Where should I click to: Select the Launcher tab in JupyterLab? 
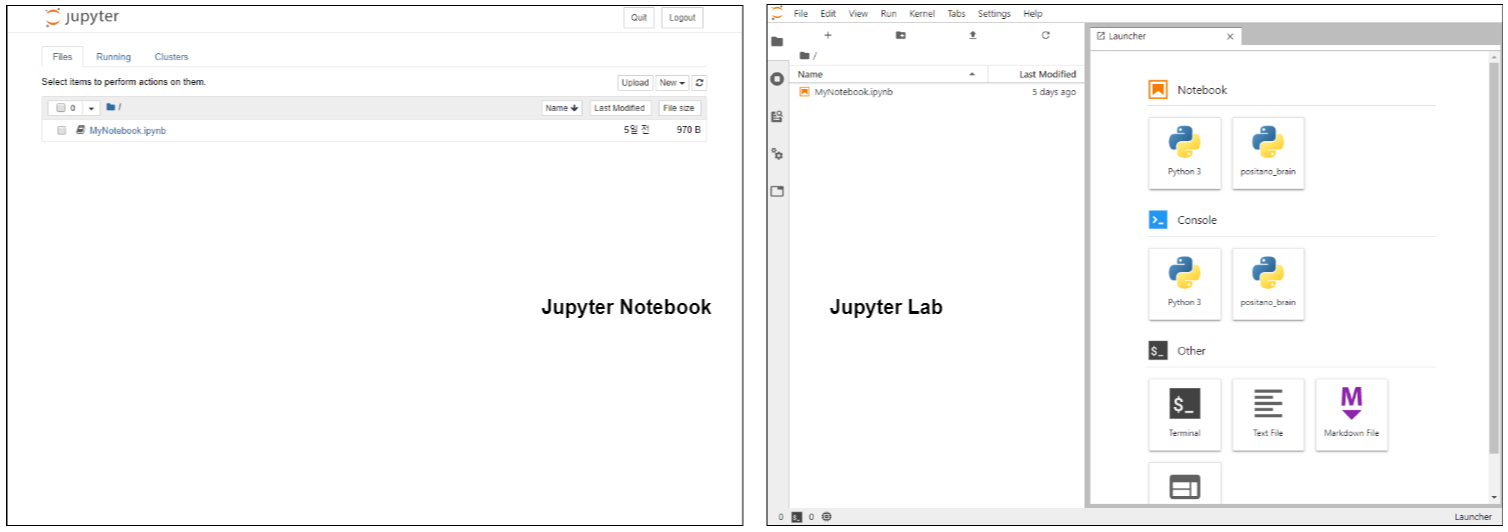point(1165,36)
